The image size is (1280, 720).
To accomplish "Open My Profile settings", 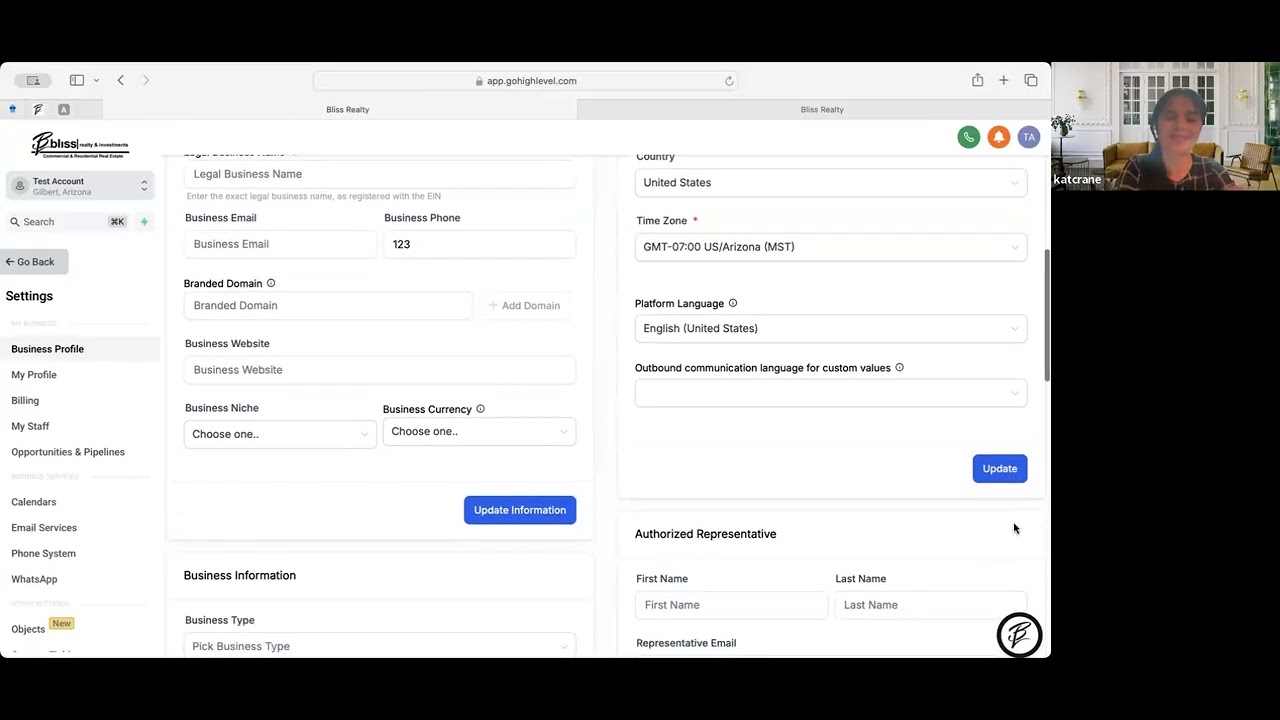I will [34, 375].
